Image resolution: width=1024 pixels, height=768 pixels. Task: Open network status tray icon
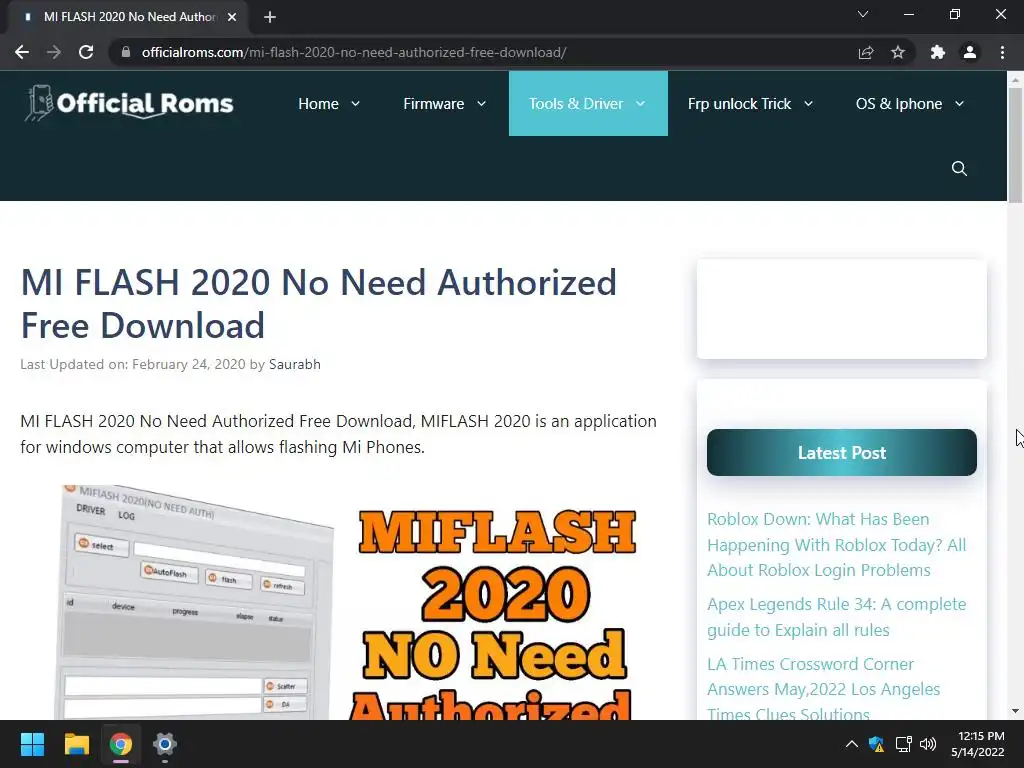click(x=903, y=744)
